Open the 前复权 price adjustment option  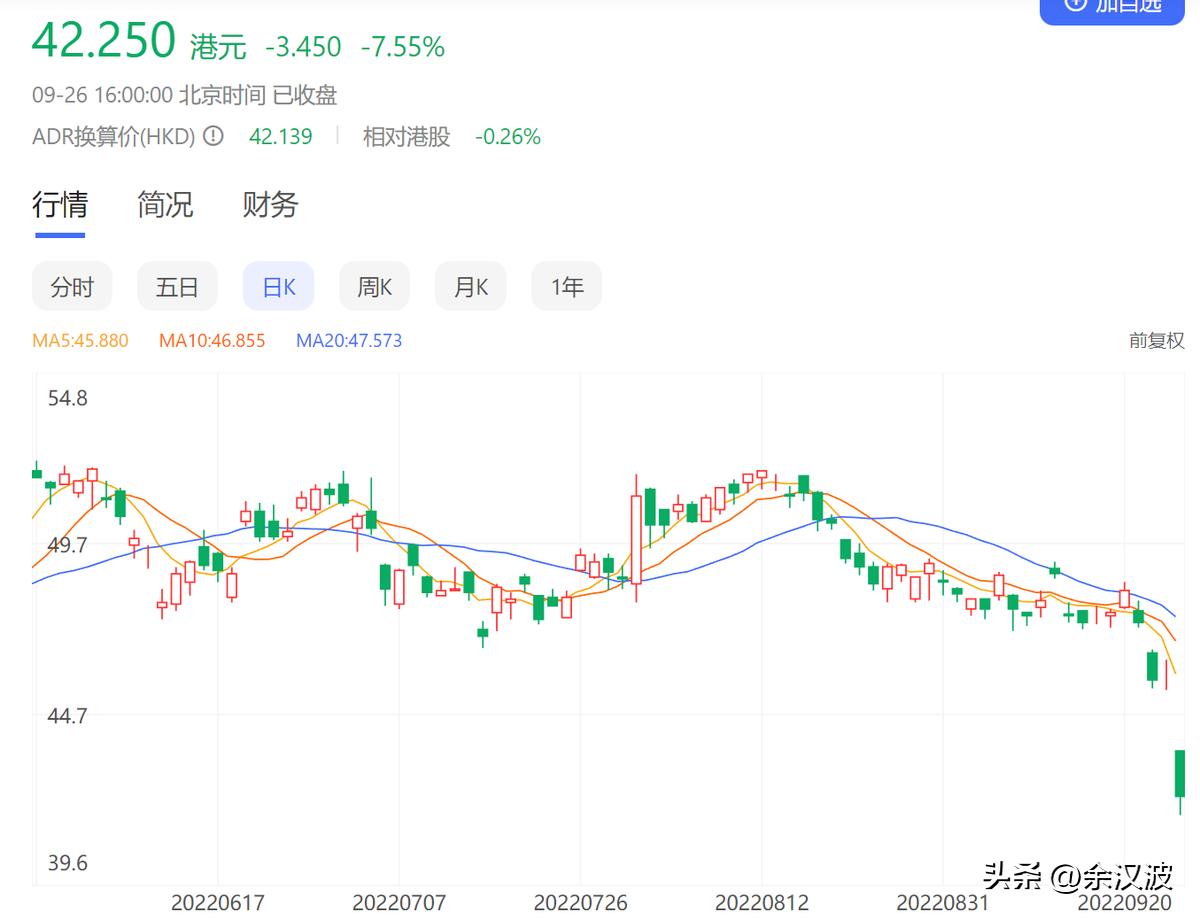(1157, 340)
